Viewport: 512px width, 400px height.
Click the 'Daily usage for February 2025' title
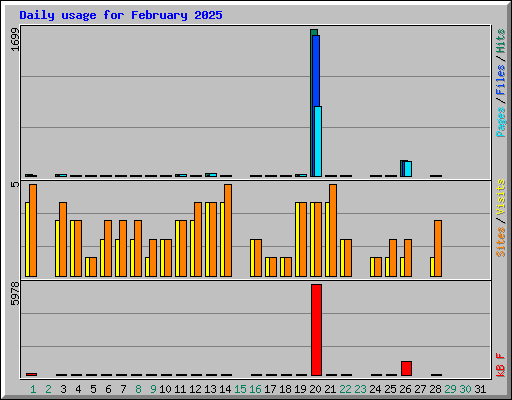pos(121,15)
